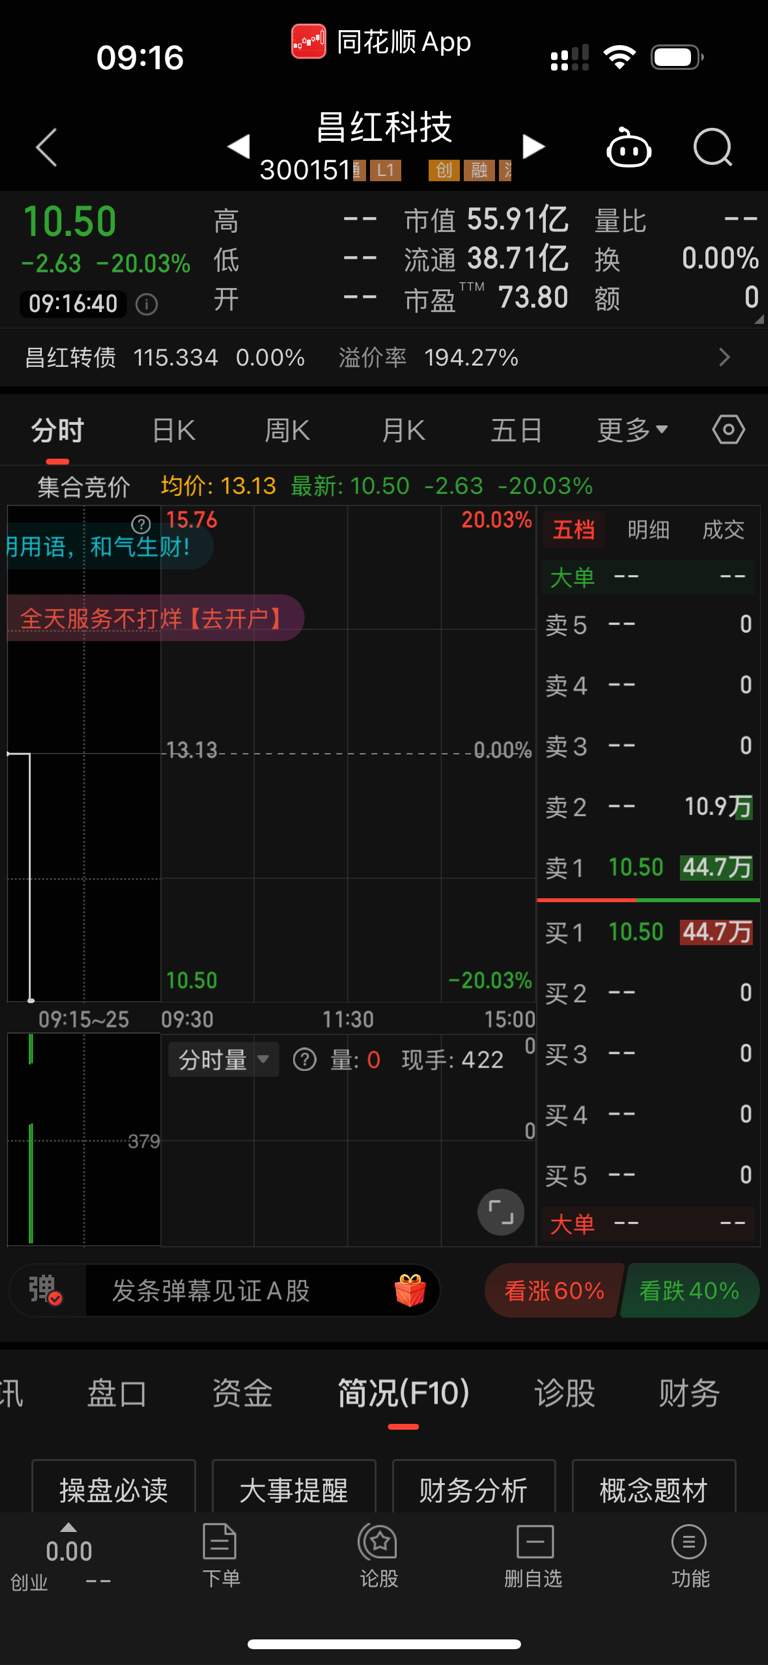This screenshot has height=1665, width=769.
Task: Vote 看跌 40% bearish
Action: [690, 1291]
